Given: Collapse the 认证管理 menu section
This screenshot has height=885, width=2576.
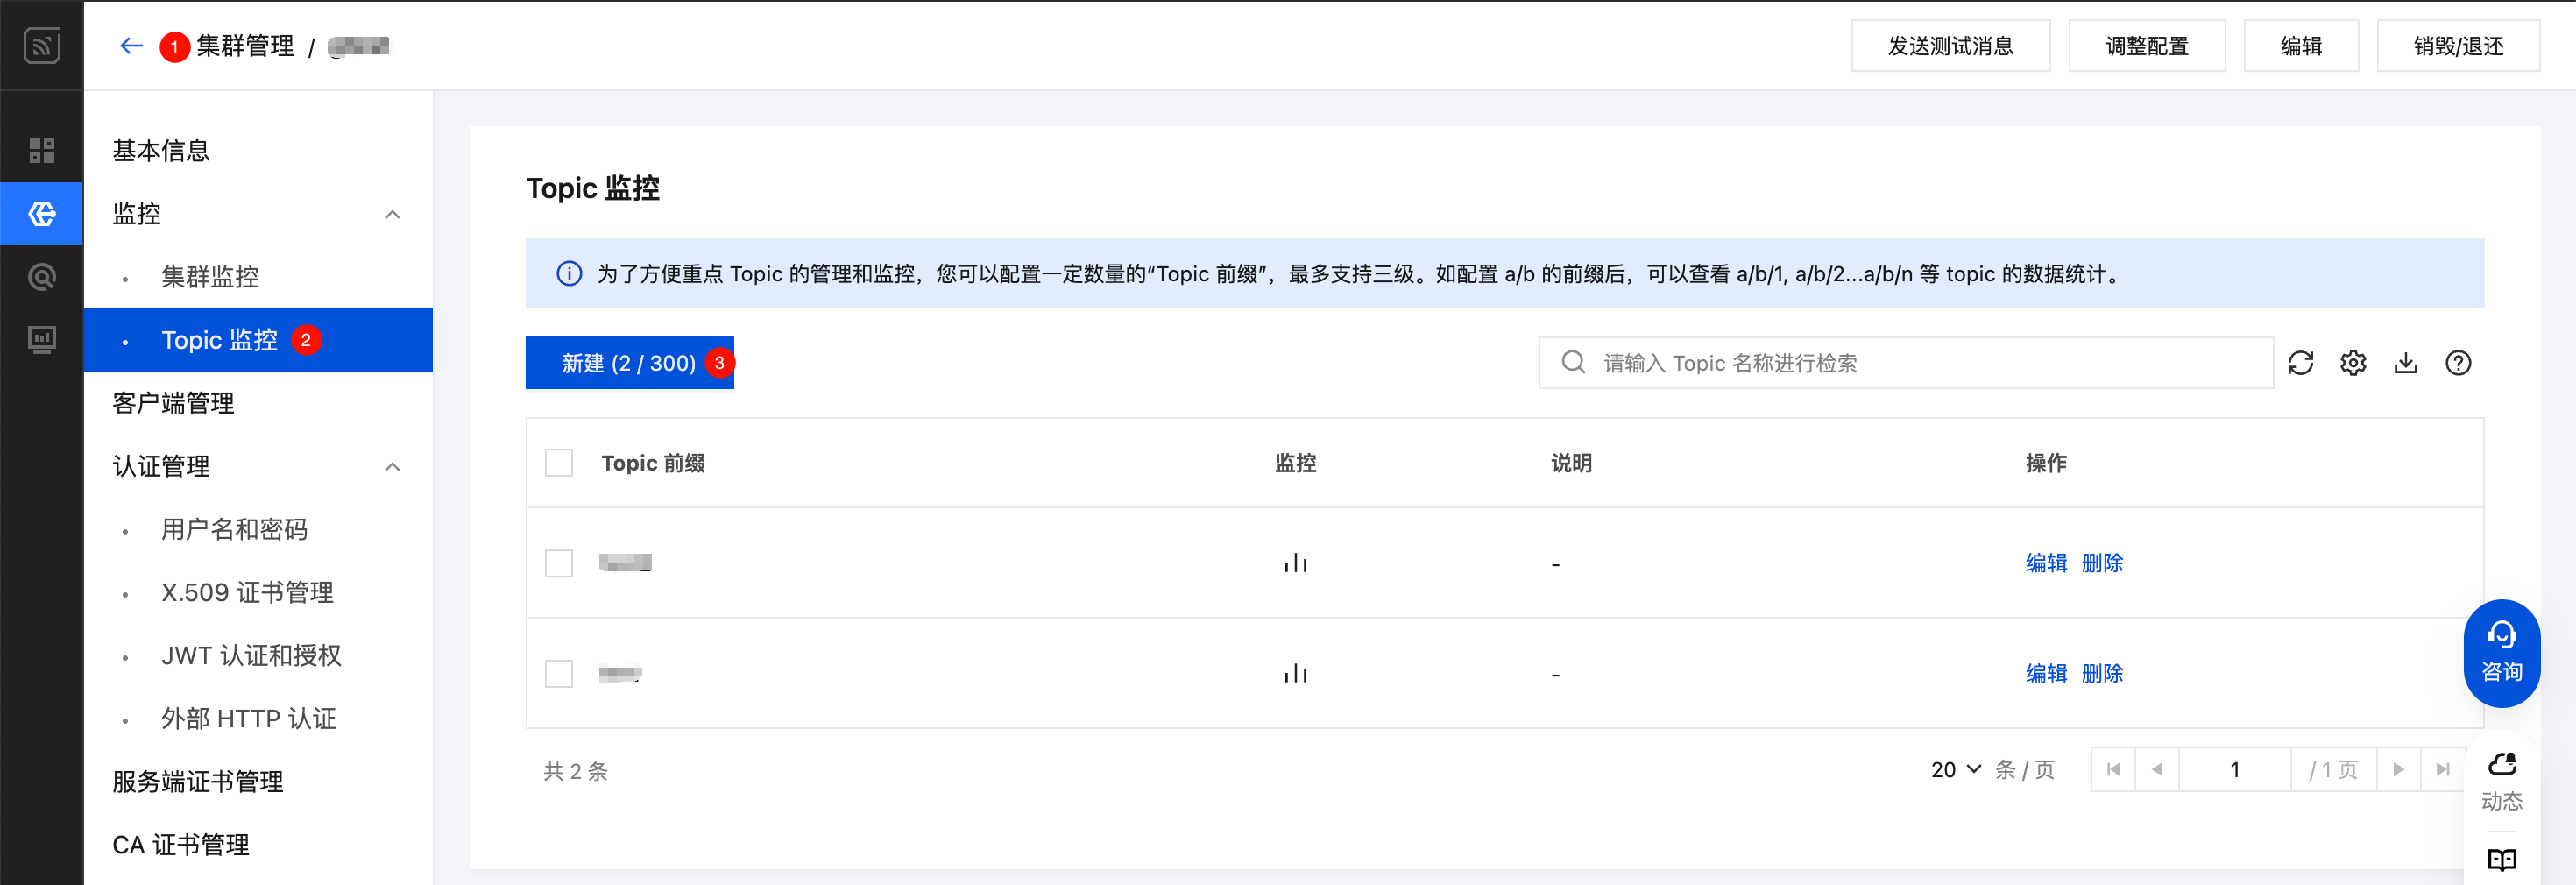Looking at the screenshot, I should coord(393,466).
